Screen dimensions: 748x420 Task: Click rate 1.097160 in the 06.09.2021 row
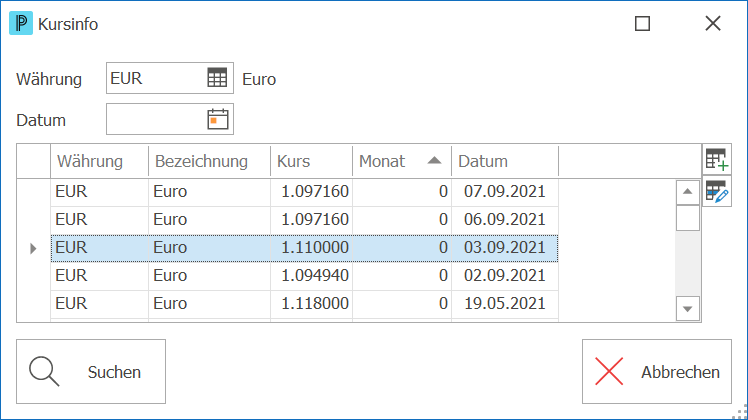click(312, 220)
